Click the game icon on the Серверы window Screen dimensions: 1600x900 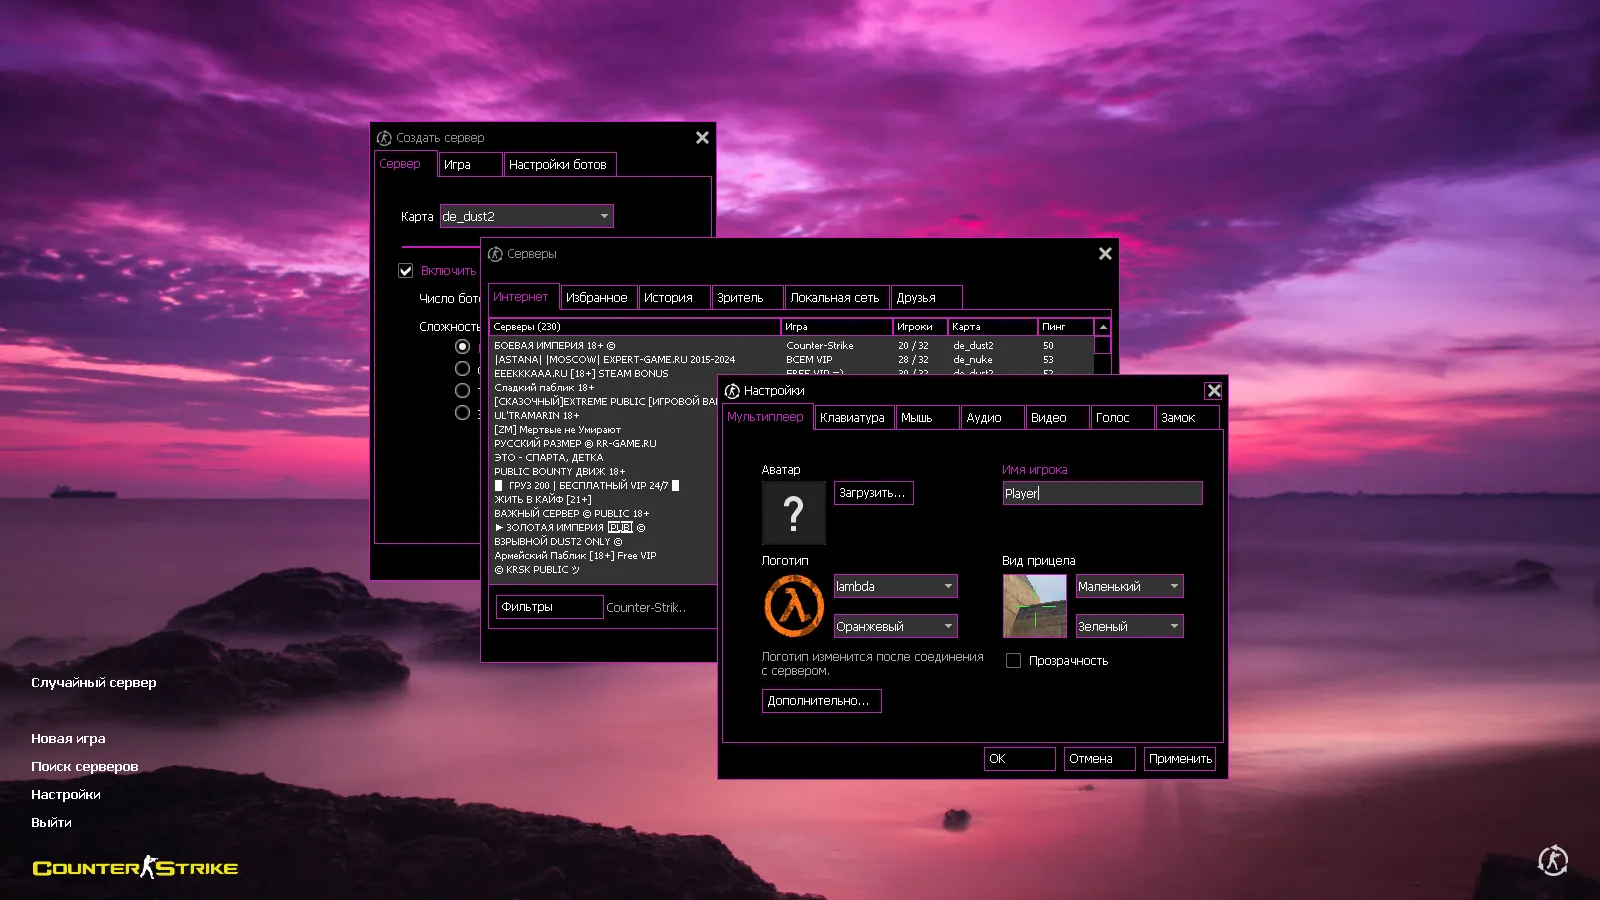click(x=495, y=254)
